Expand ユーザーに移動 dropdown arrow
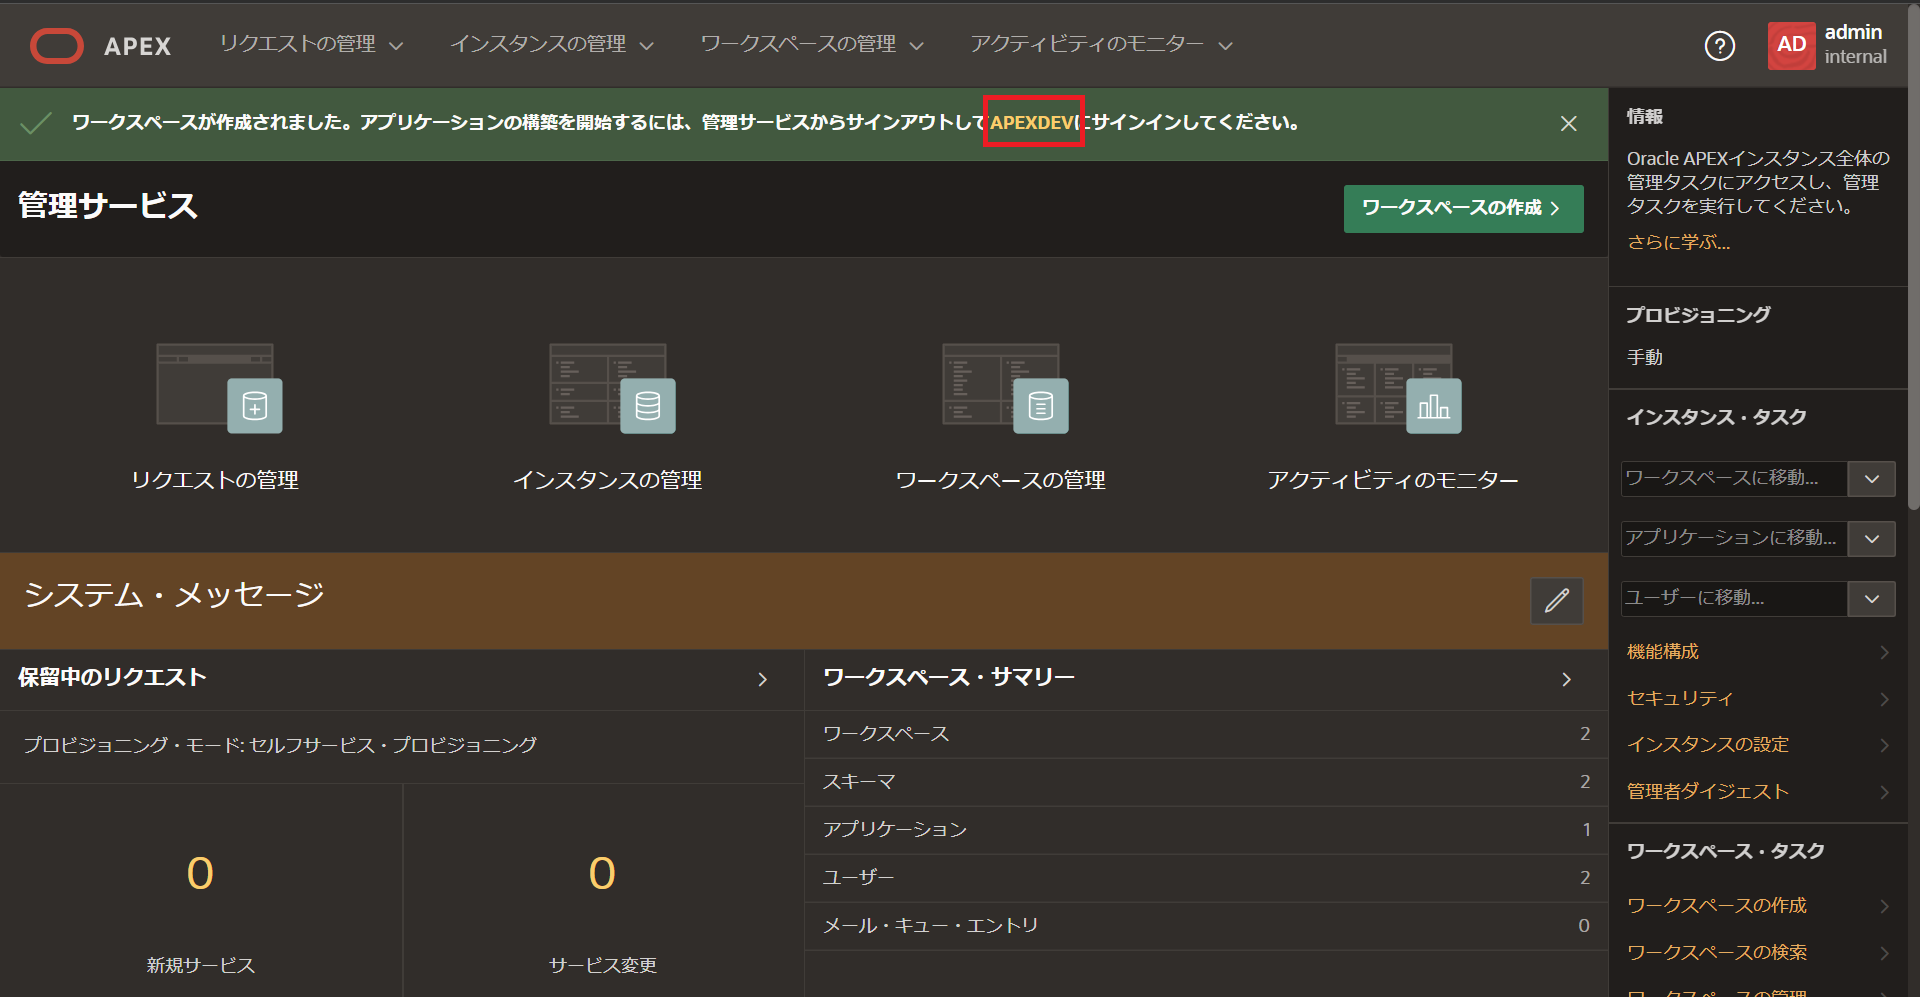 pyautogui.click(x=1871, y=599)
